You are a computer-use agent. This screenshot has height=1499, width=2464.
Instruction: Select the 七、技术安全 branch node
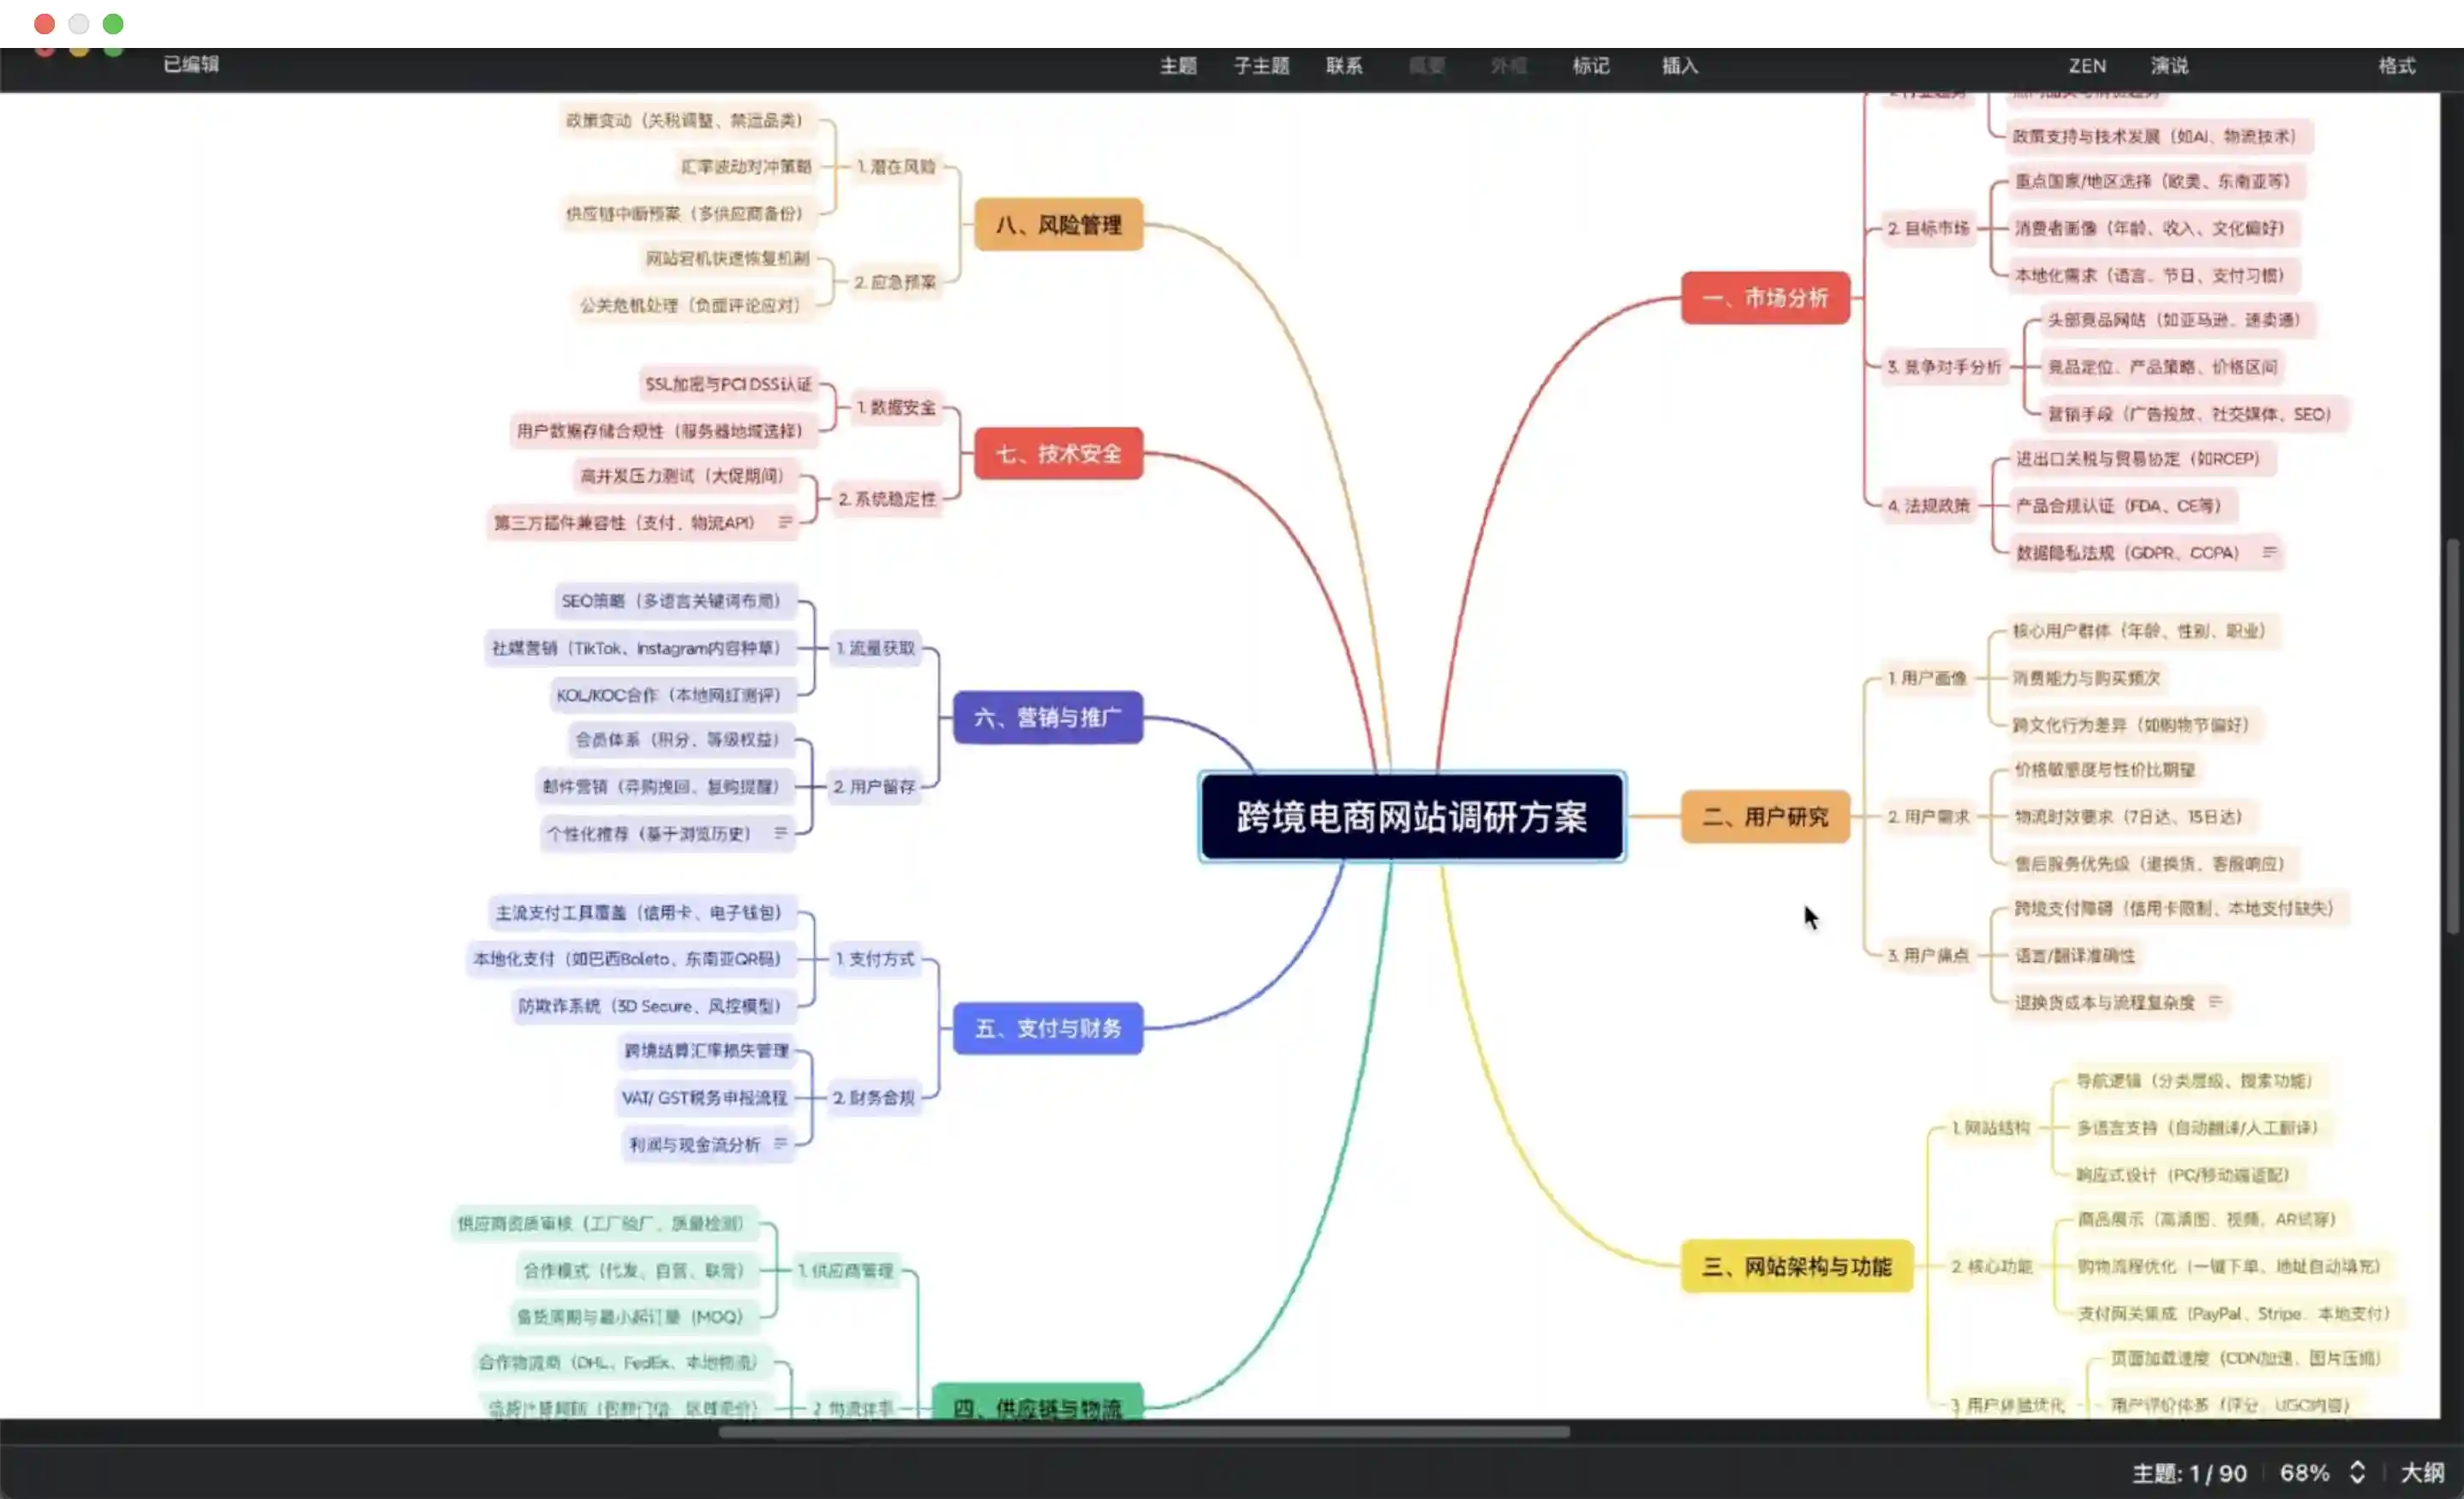[x=1058, y=453]
